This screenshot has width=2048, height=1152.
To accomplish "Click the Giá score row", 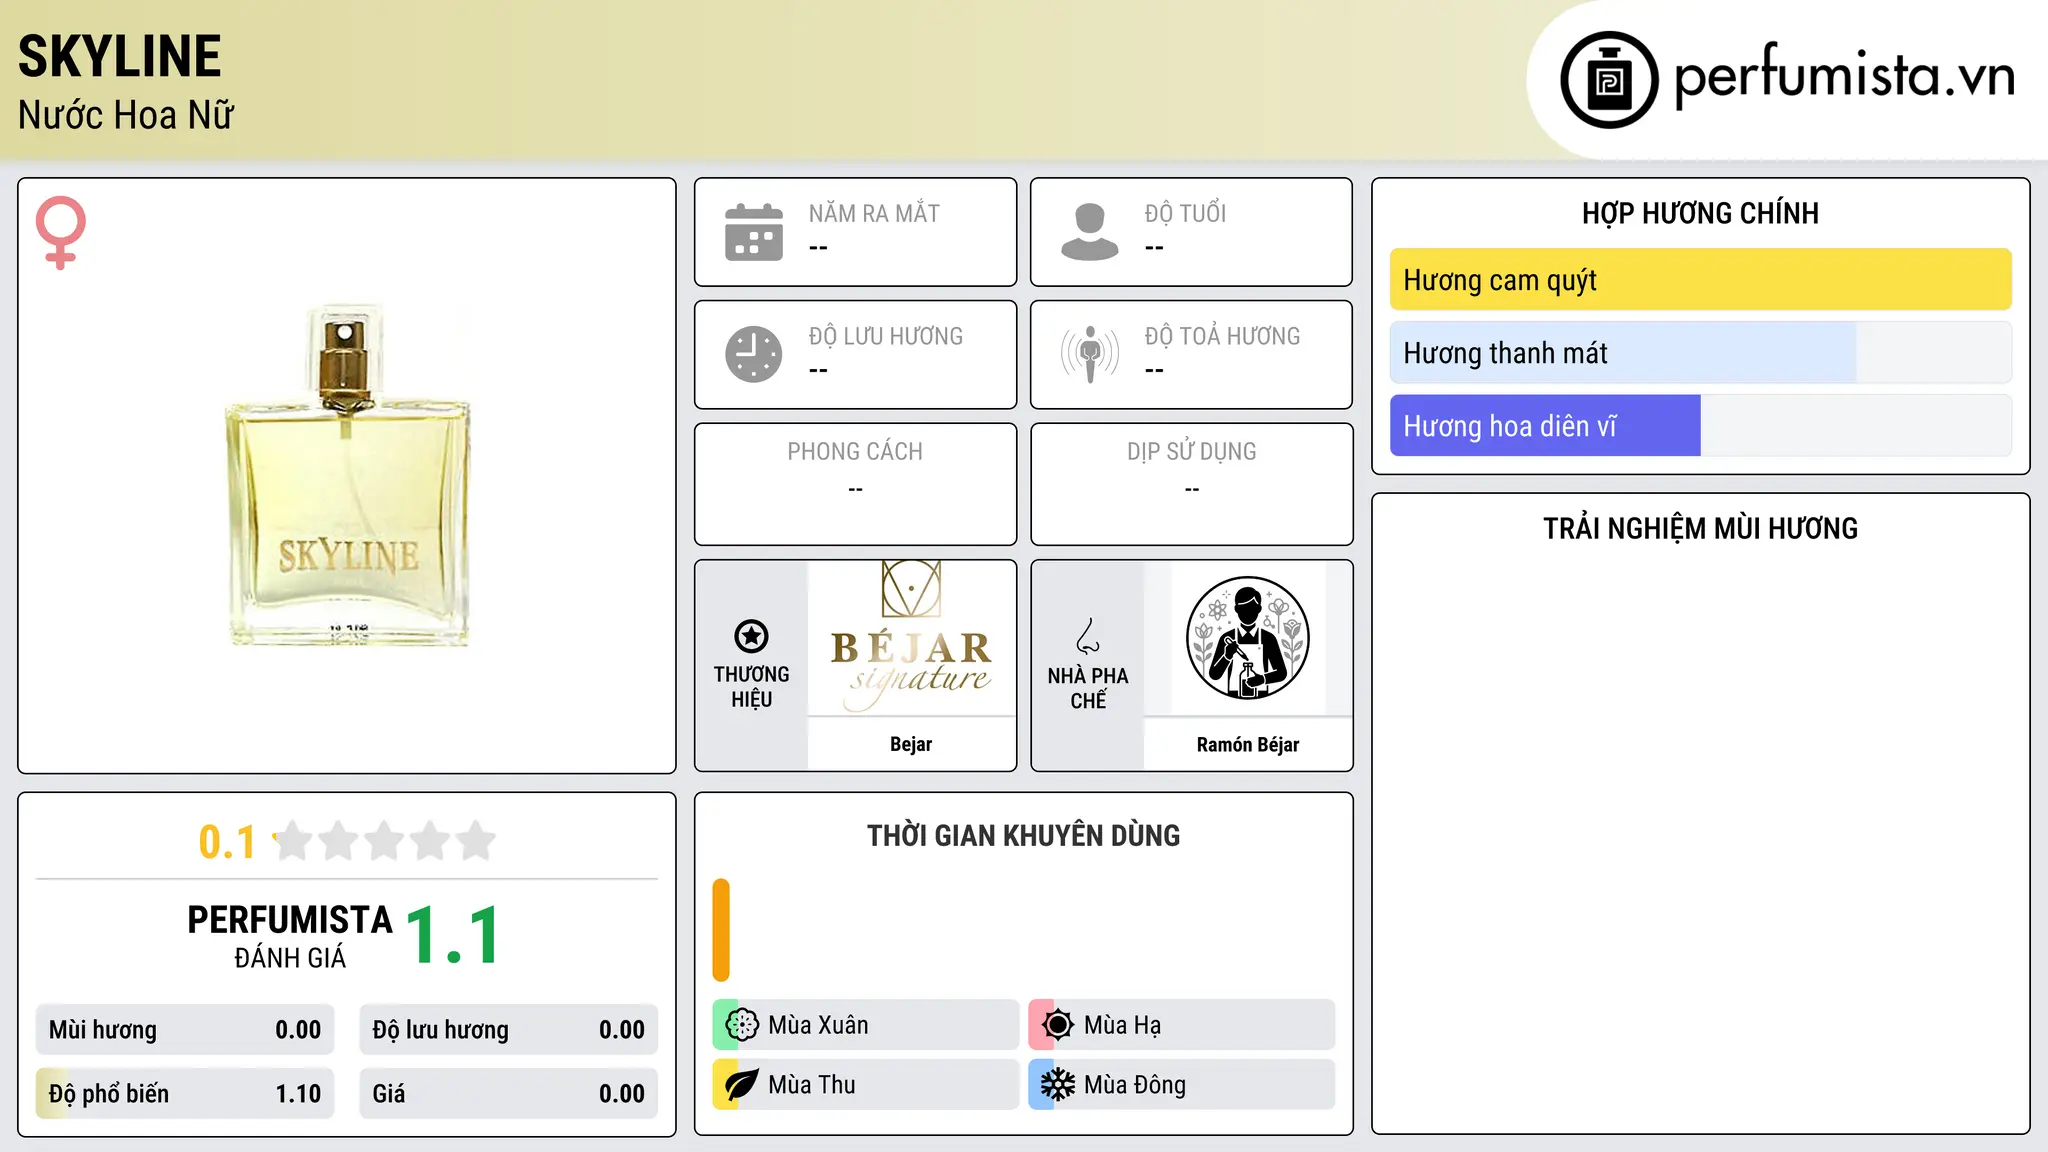I will [509, 1094].
